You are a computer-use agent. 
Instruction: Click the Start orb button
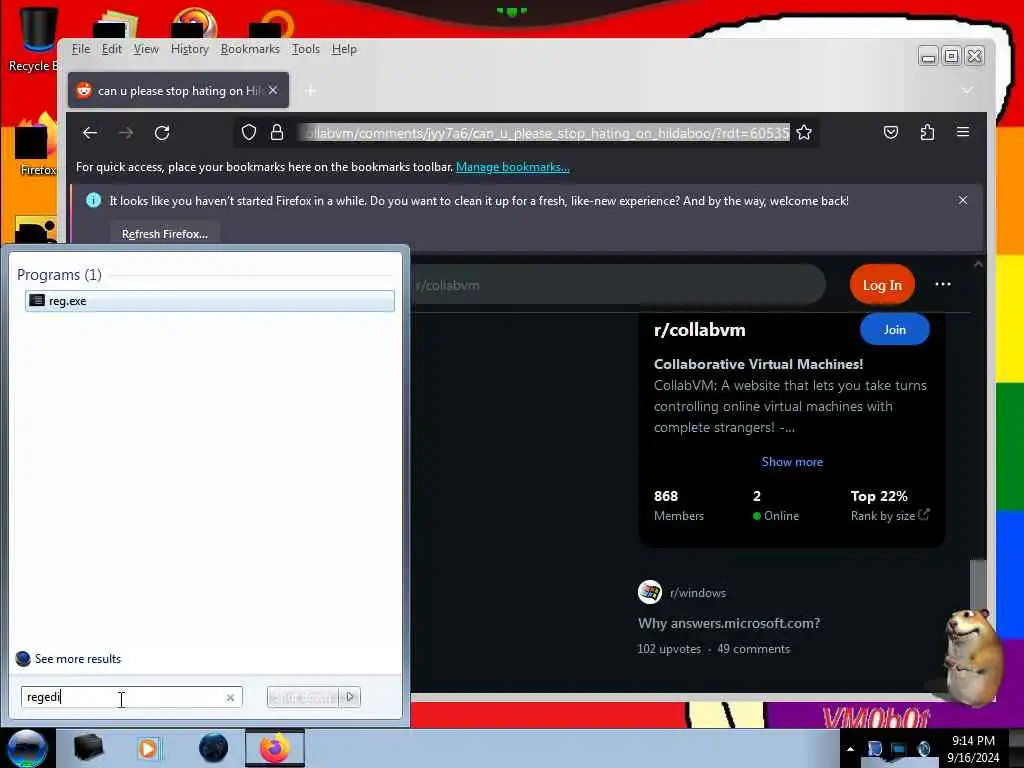coord(27,748)
